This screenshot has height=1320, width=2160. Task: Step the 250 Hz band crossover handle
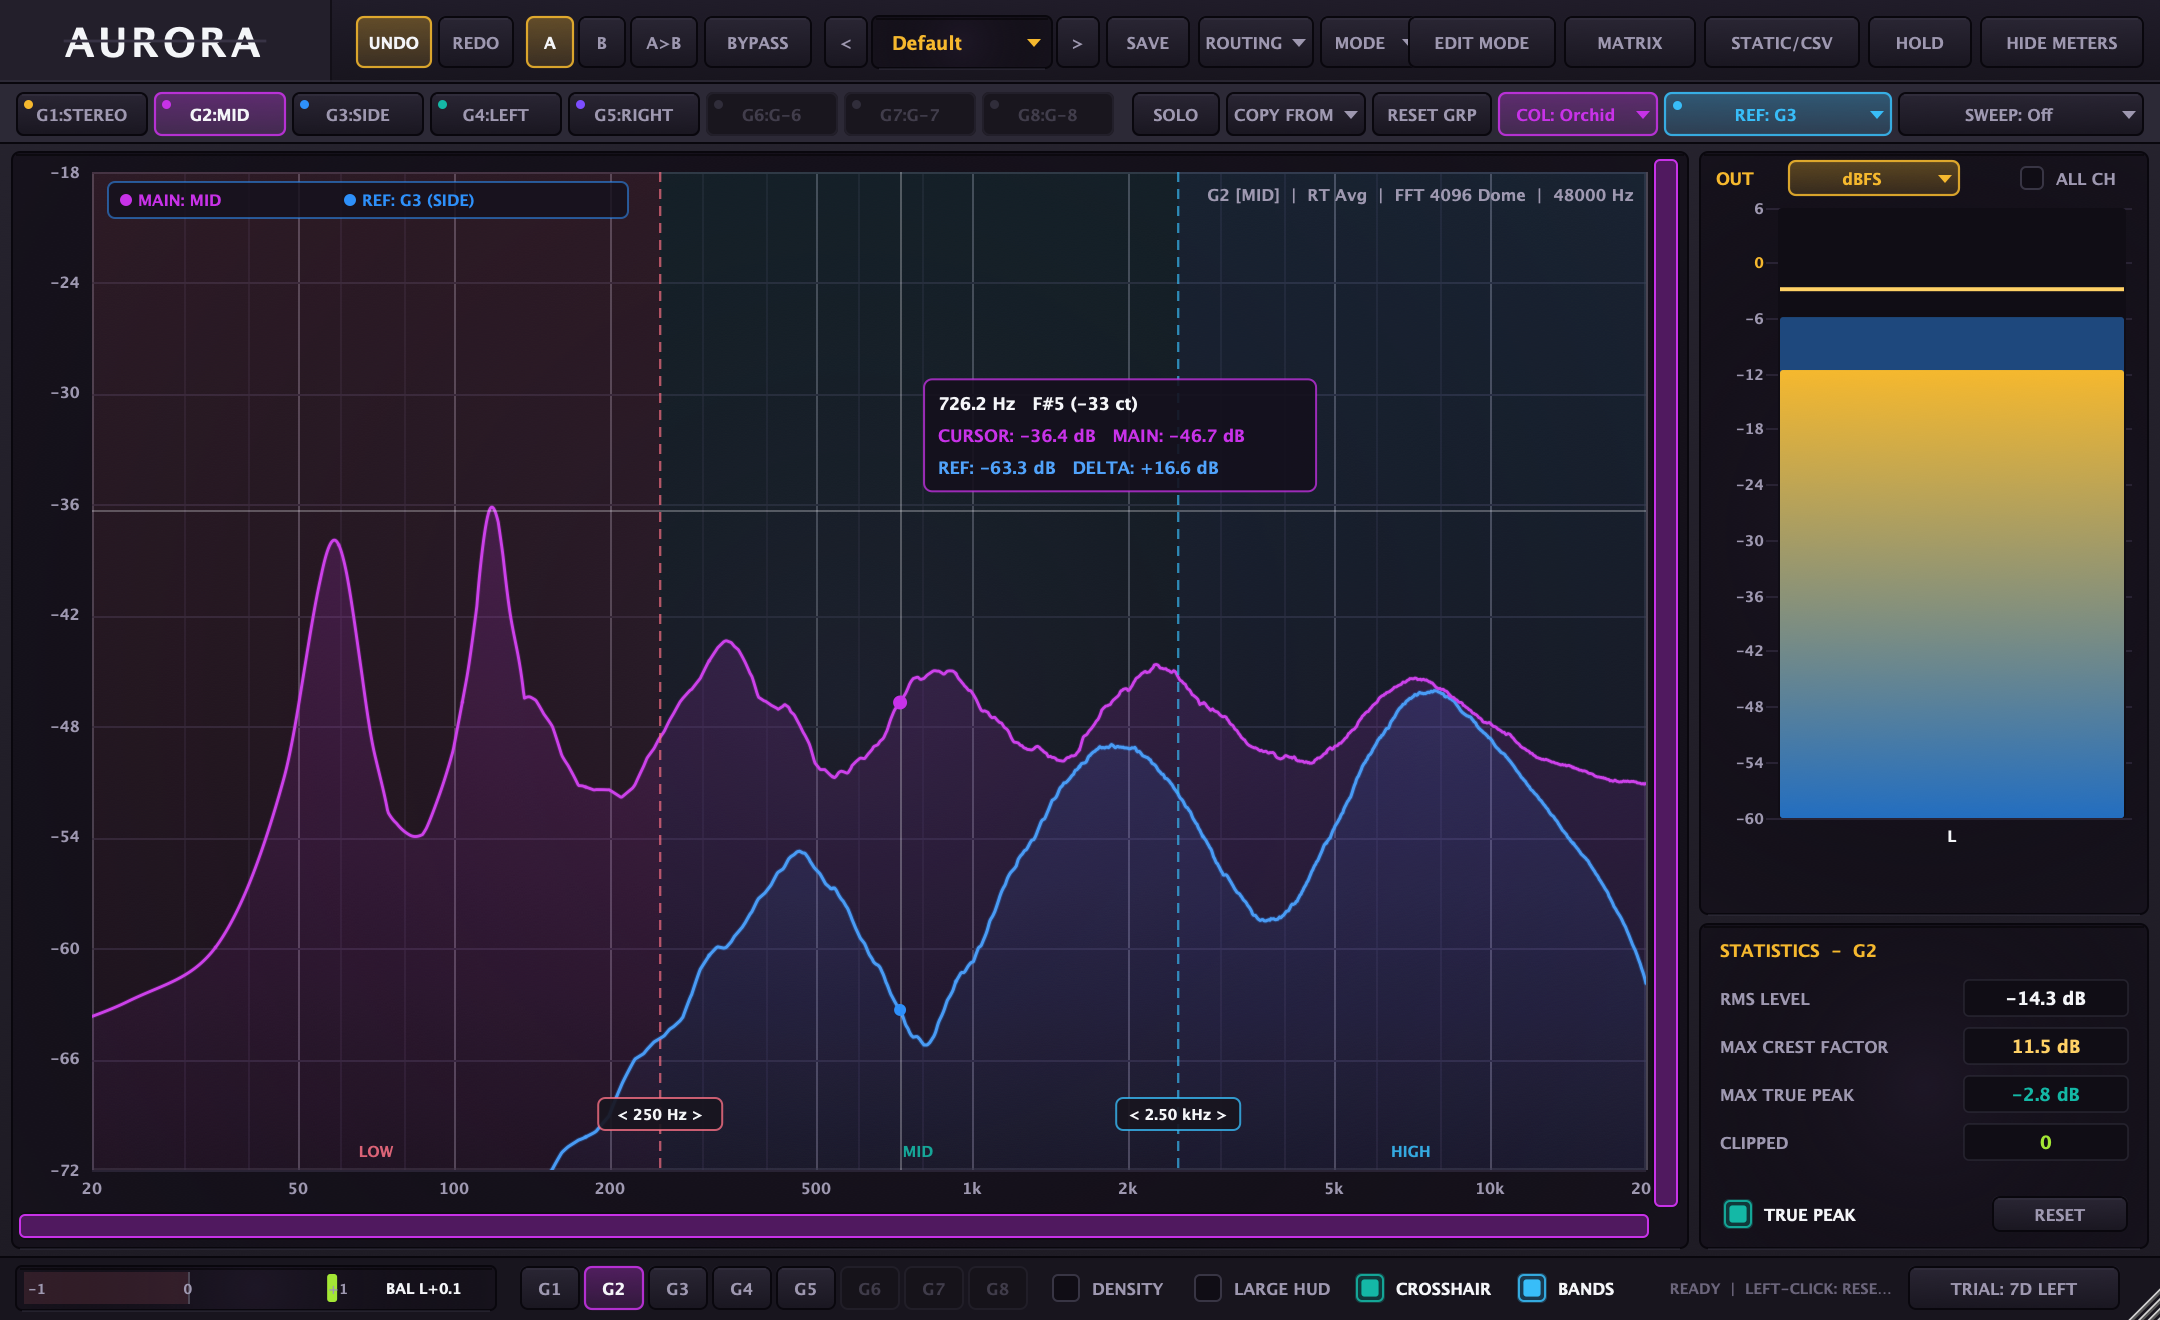pos(660,1114)
